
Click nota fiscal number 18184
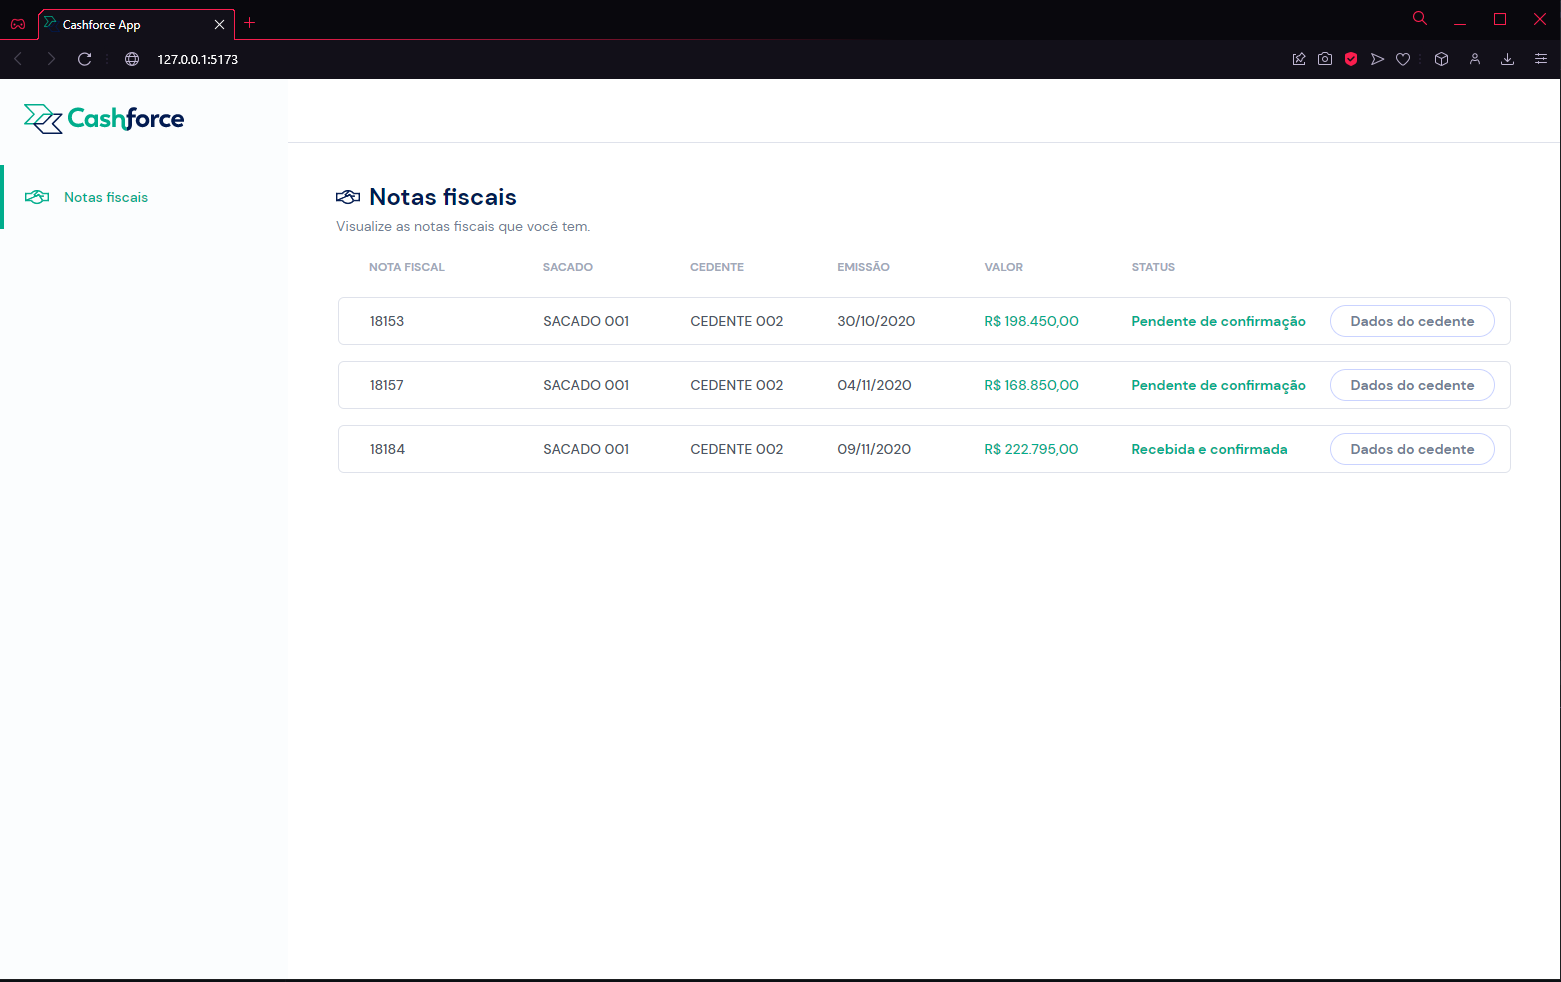click(x=387, y=449)
